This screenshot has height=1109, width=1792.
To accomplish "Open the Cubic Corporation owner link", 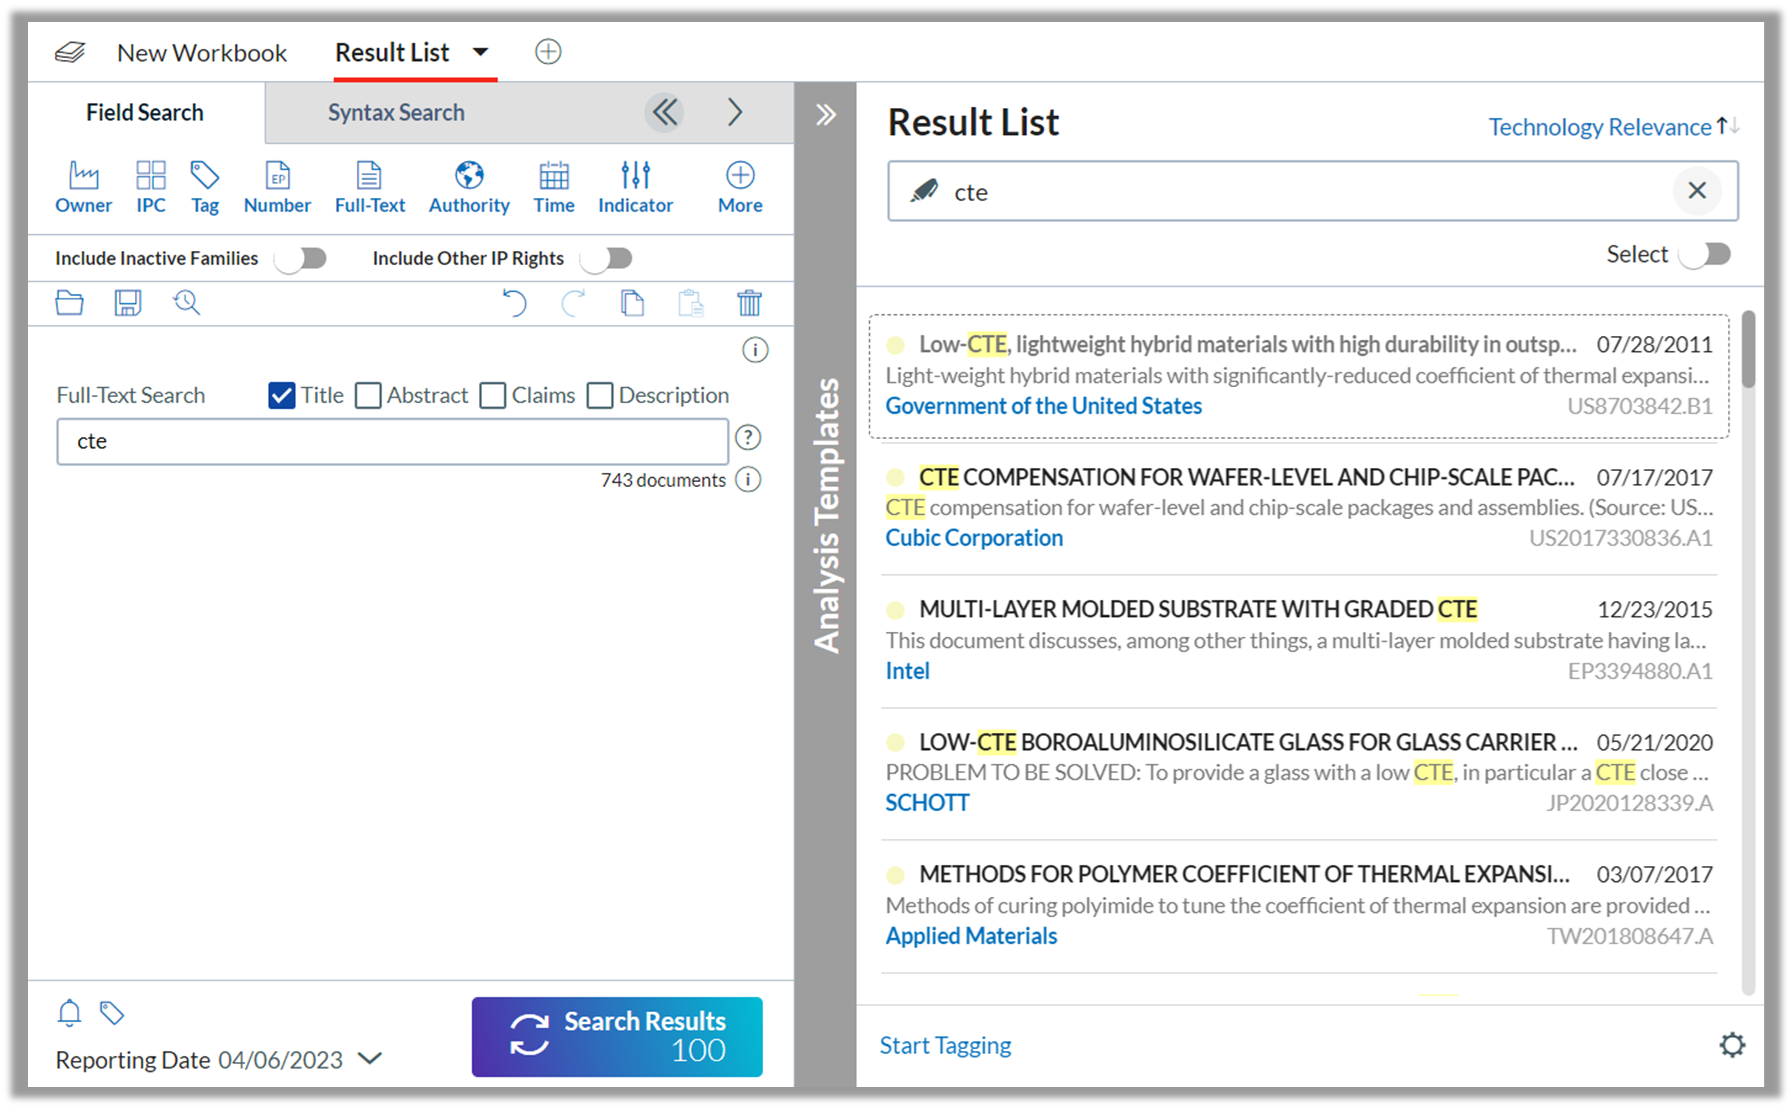I will 974,538.
